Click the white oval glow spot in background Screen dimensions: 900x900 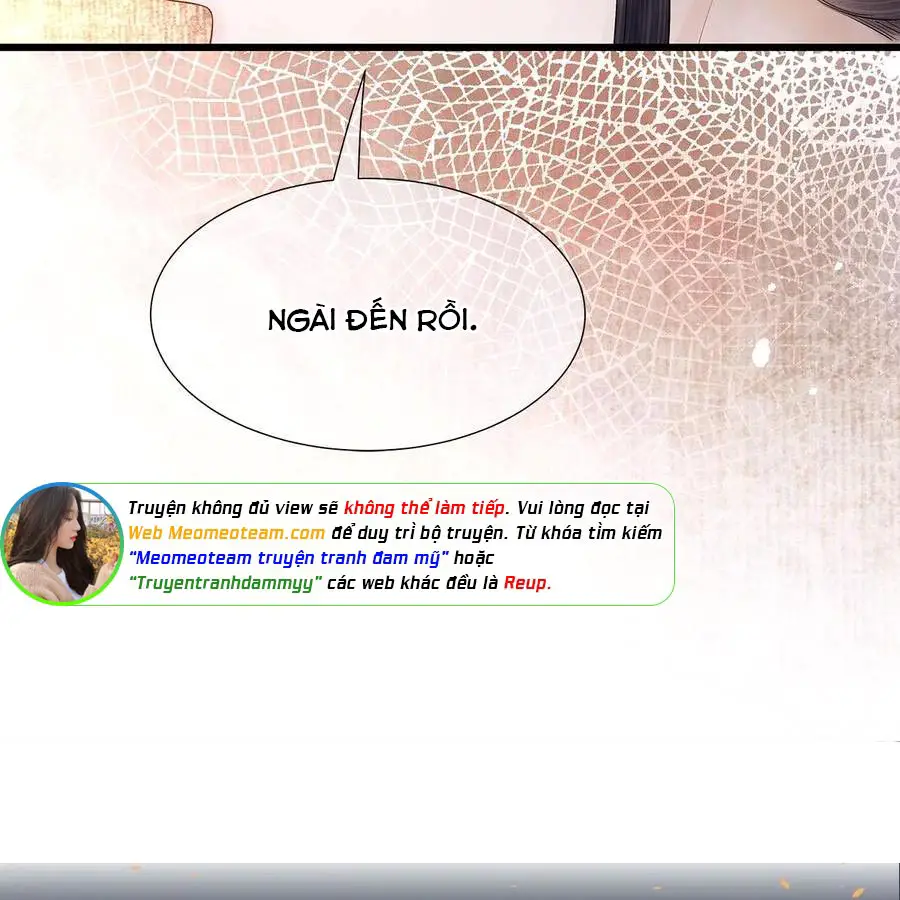coord(762,351)
